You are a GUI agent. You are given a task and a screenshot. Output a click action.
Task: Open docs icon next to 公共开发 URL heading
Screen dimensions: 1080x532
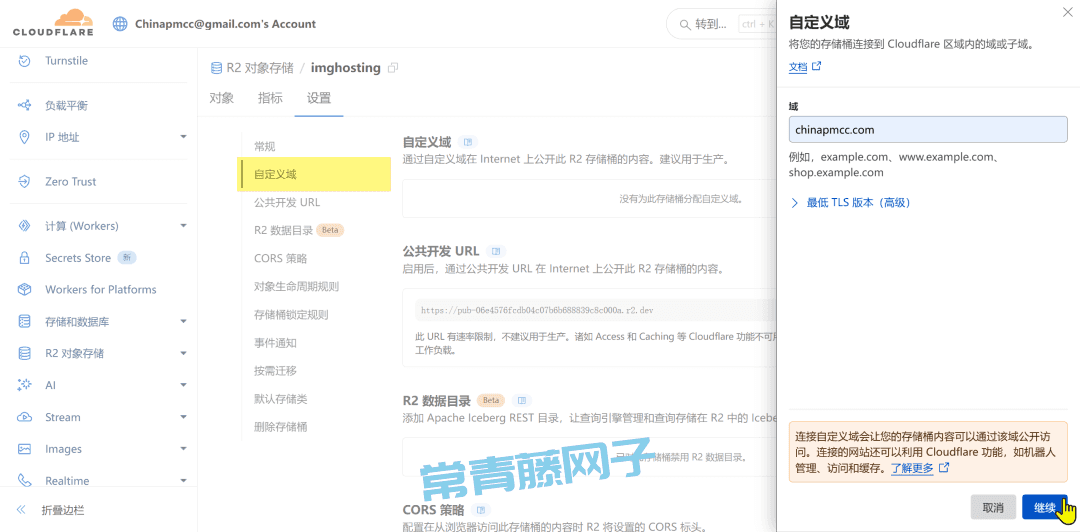point(496,251)
